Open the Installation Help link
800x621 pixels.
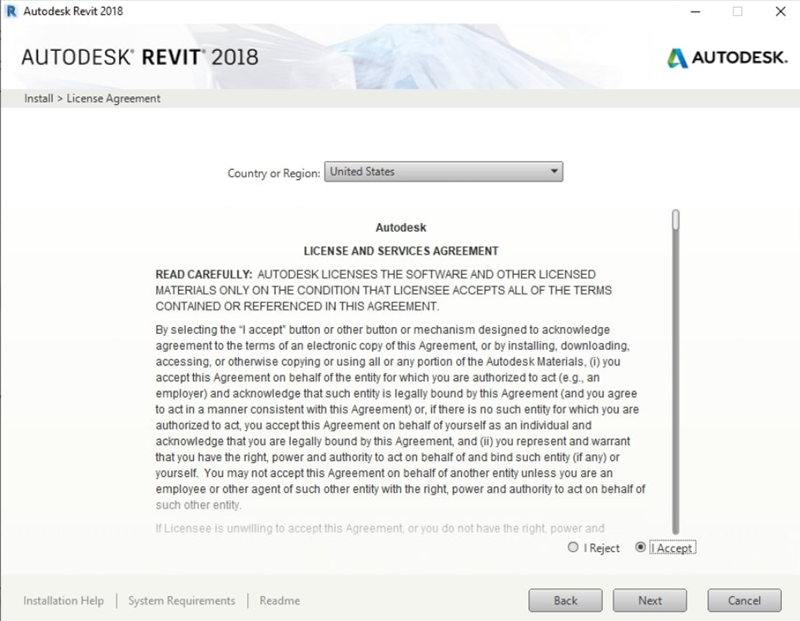pyautogui.click(x=63, y=601)
